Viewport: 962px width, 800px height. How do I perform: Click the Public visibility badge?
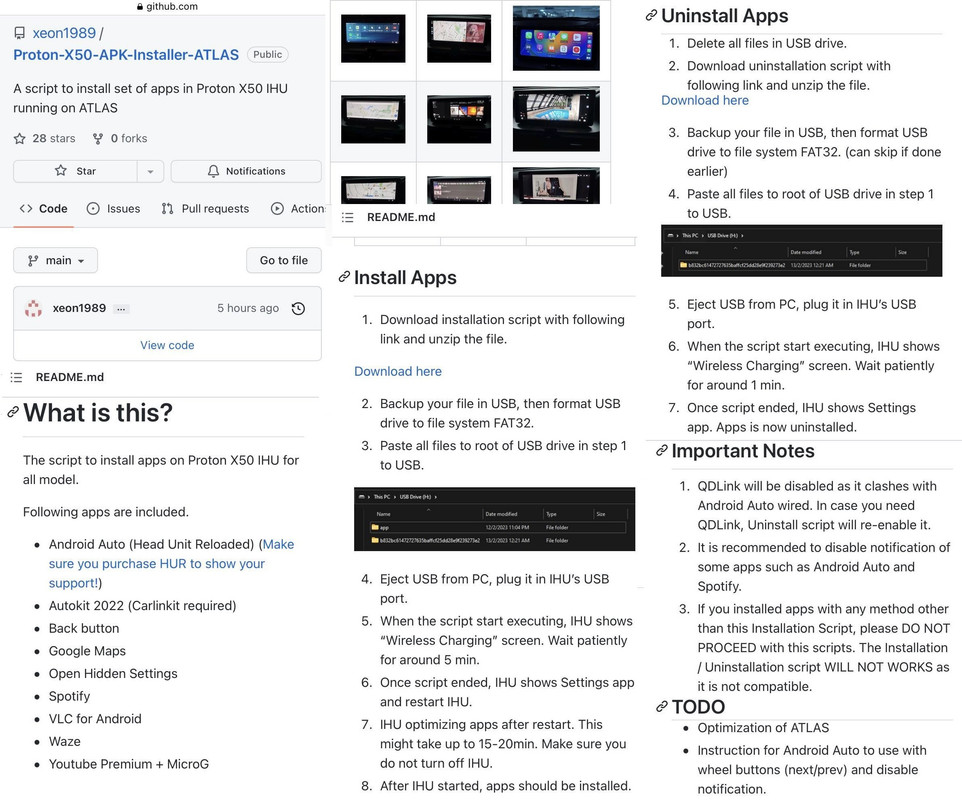[267, 55]
